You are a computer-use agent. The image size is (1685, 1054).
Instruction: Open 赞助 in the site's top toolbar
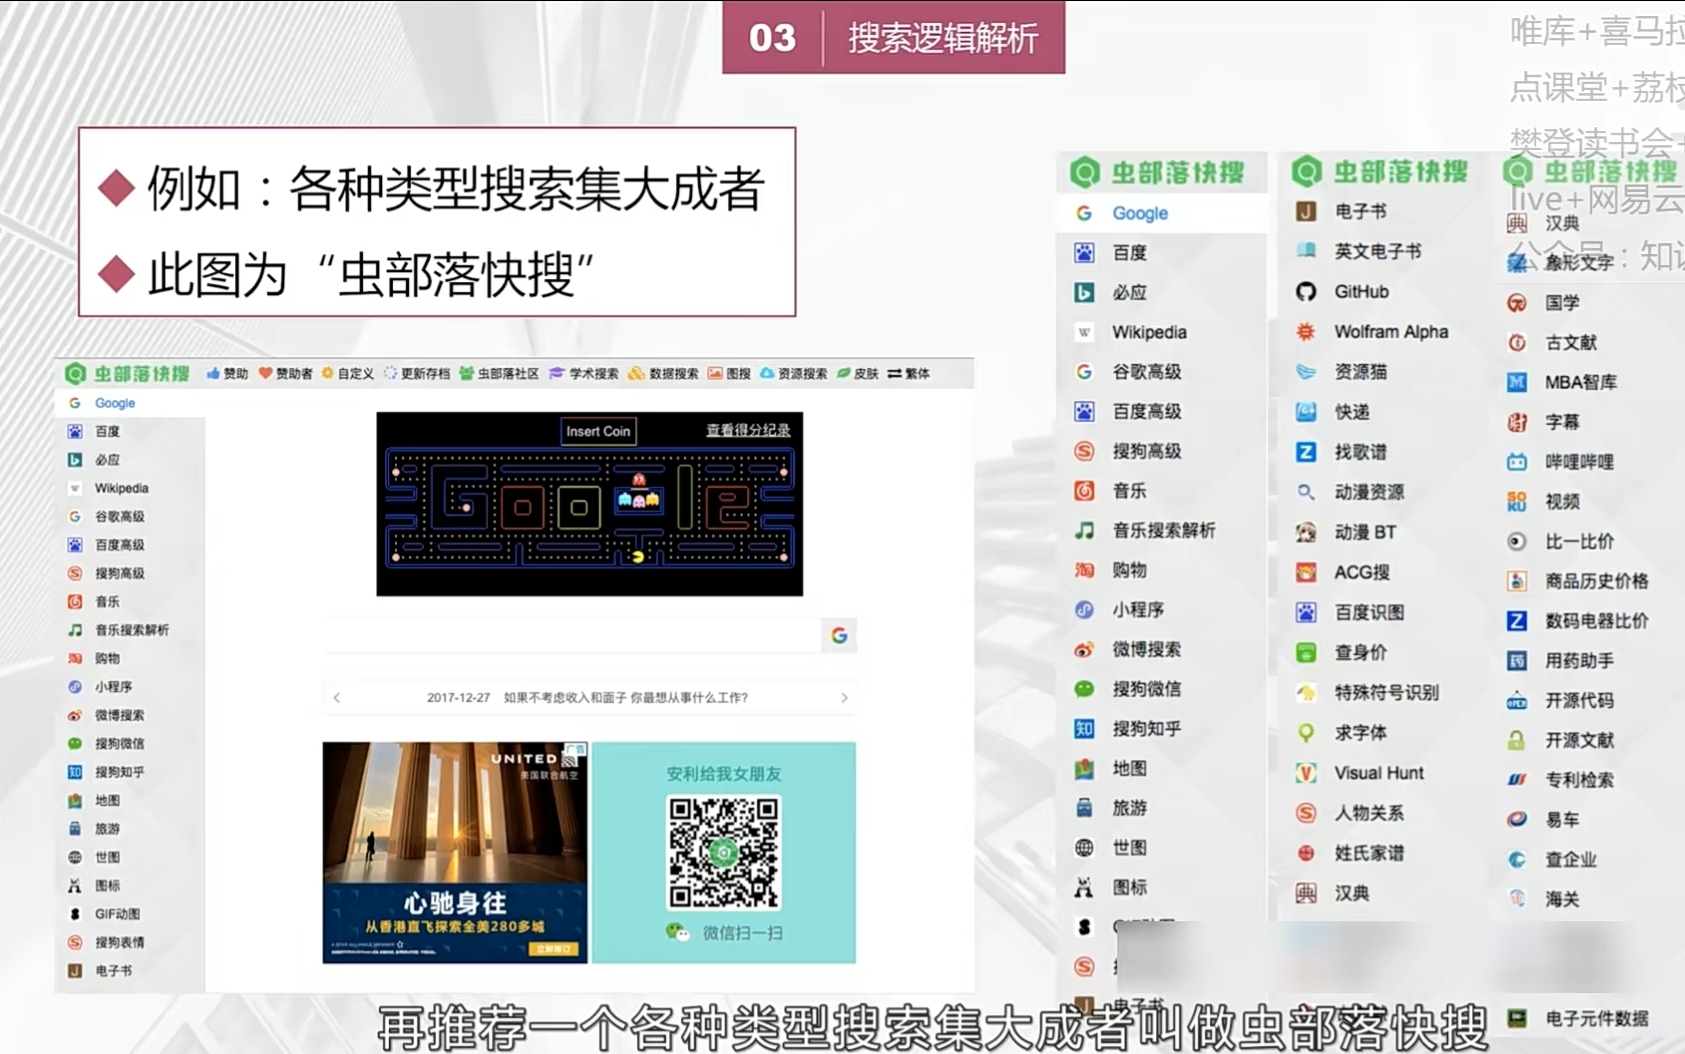click(x=227, y=373)
